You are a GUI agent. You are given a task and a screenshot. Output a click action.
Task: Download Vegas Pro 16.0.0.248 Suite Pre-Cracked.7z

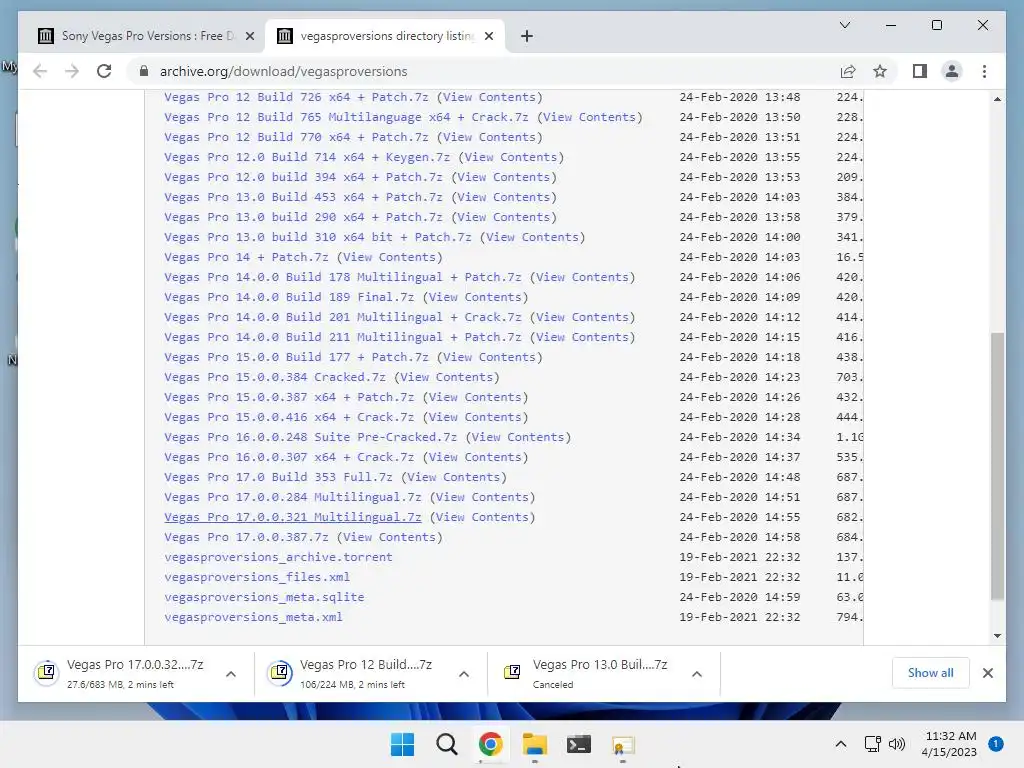[x=310, y=438]
